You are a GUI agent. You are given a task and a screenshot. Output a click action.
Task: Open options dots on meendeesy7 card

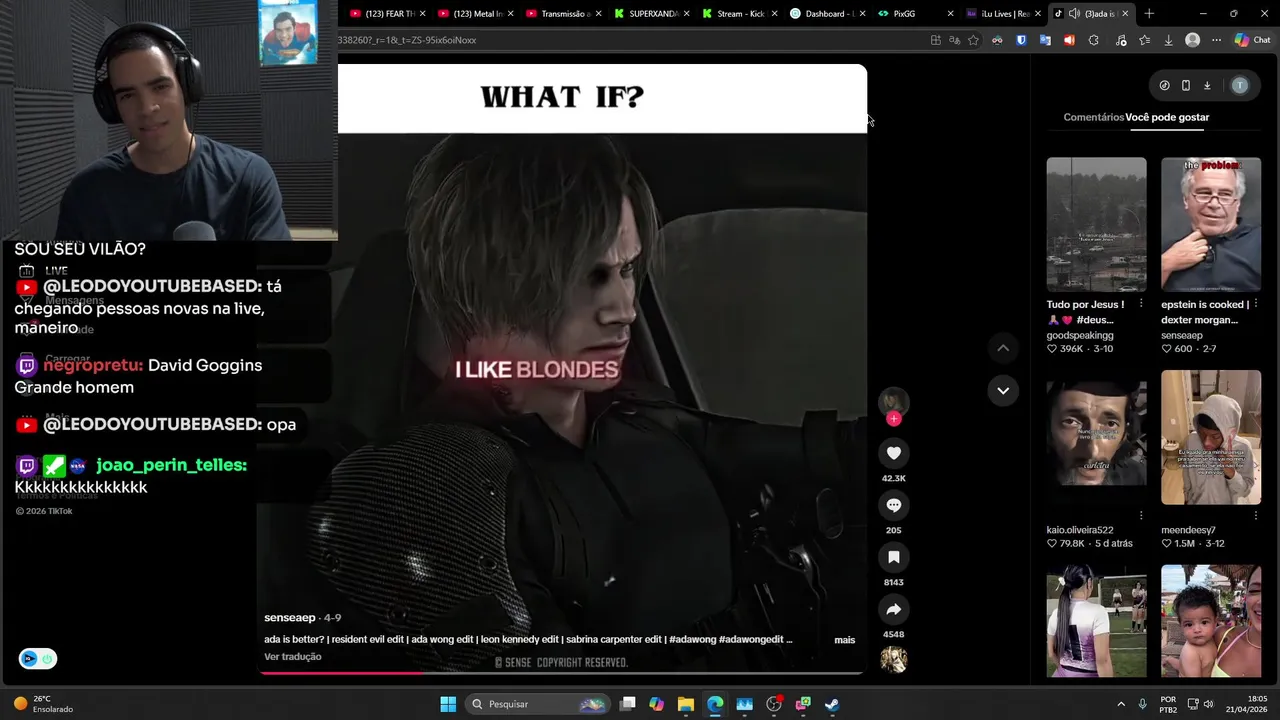[x=1255, y=516]
